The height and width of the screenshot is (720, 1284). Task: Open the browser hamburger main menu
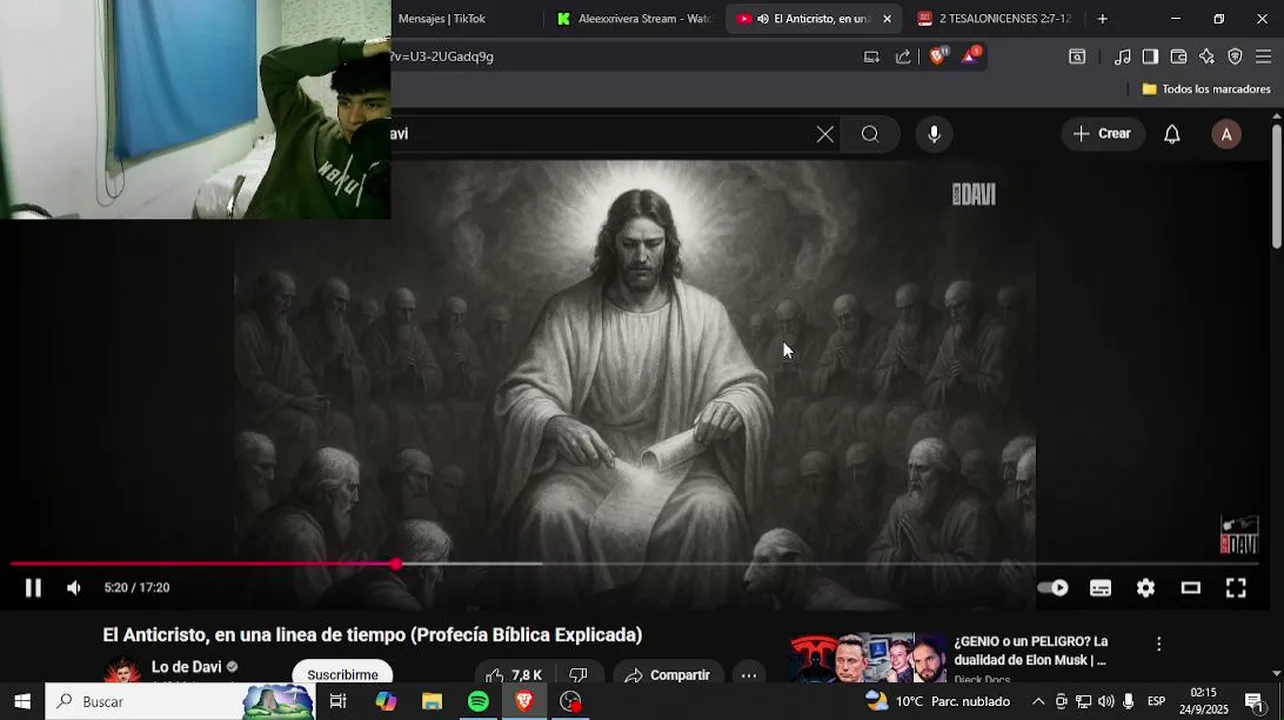[1263, 57]
